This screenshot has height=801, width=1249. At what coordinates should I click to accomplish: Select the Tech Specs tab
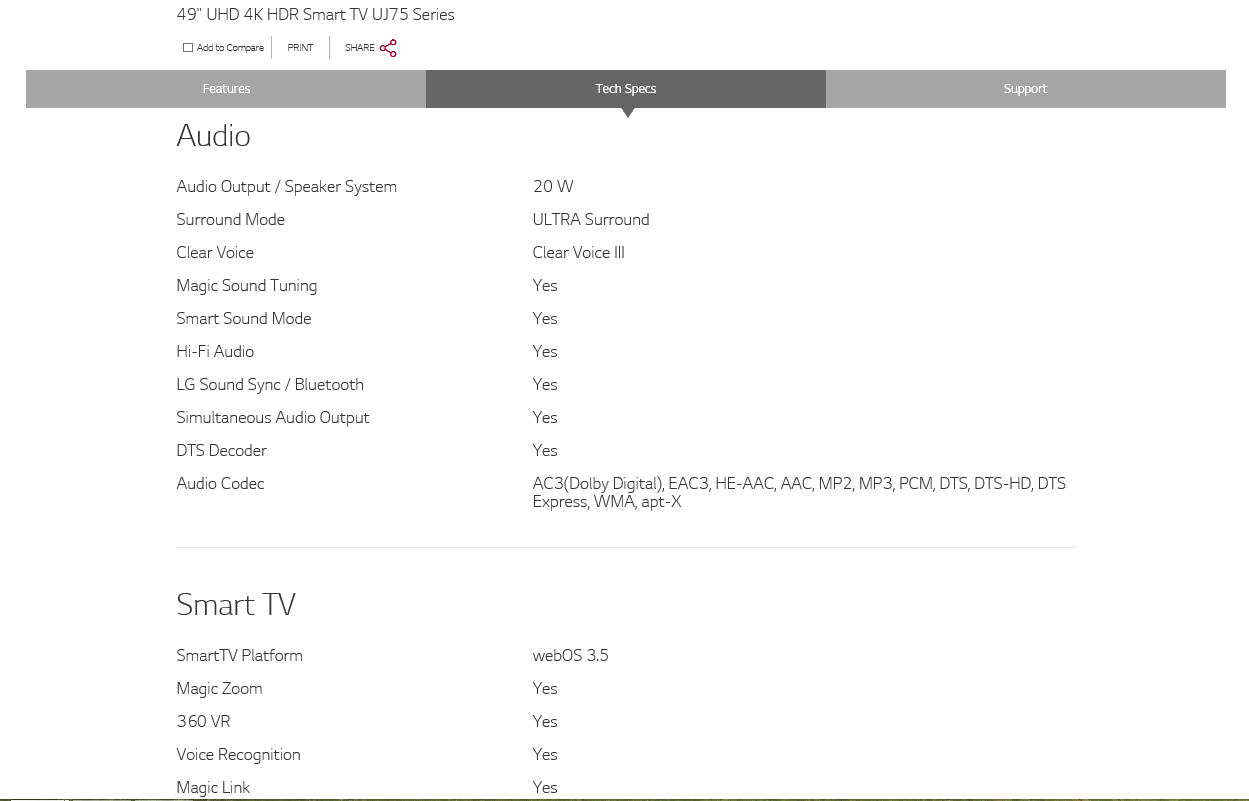(626, 89)
